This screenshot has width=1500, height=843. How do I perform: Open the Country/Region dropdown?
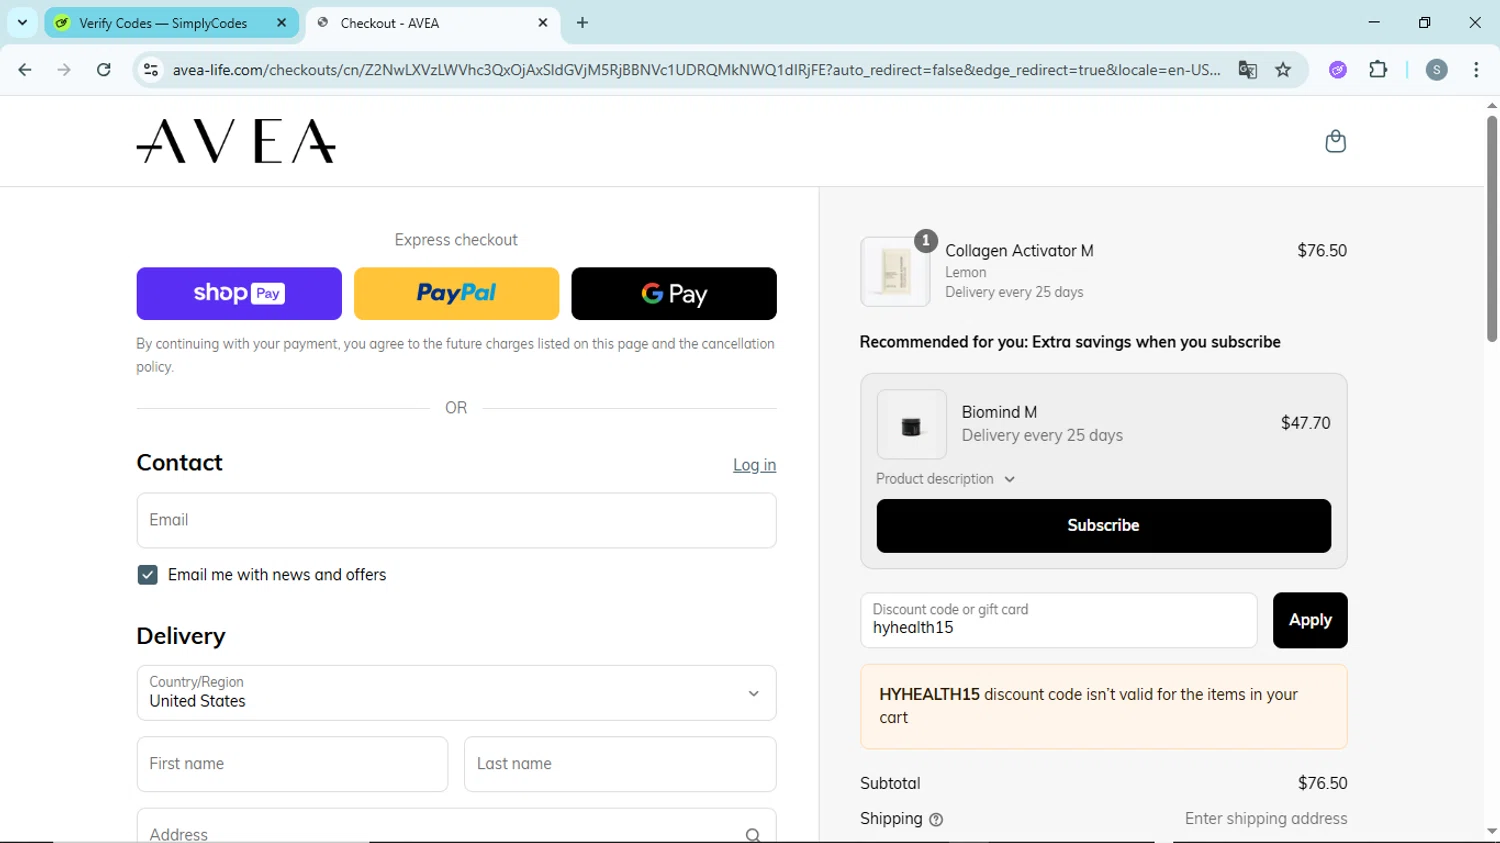coord(456,693)
